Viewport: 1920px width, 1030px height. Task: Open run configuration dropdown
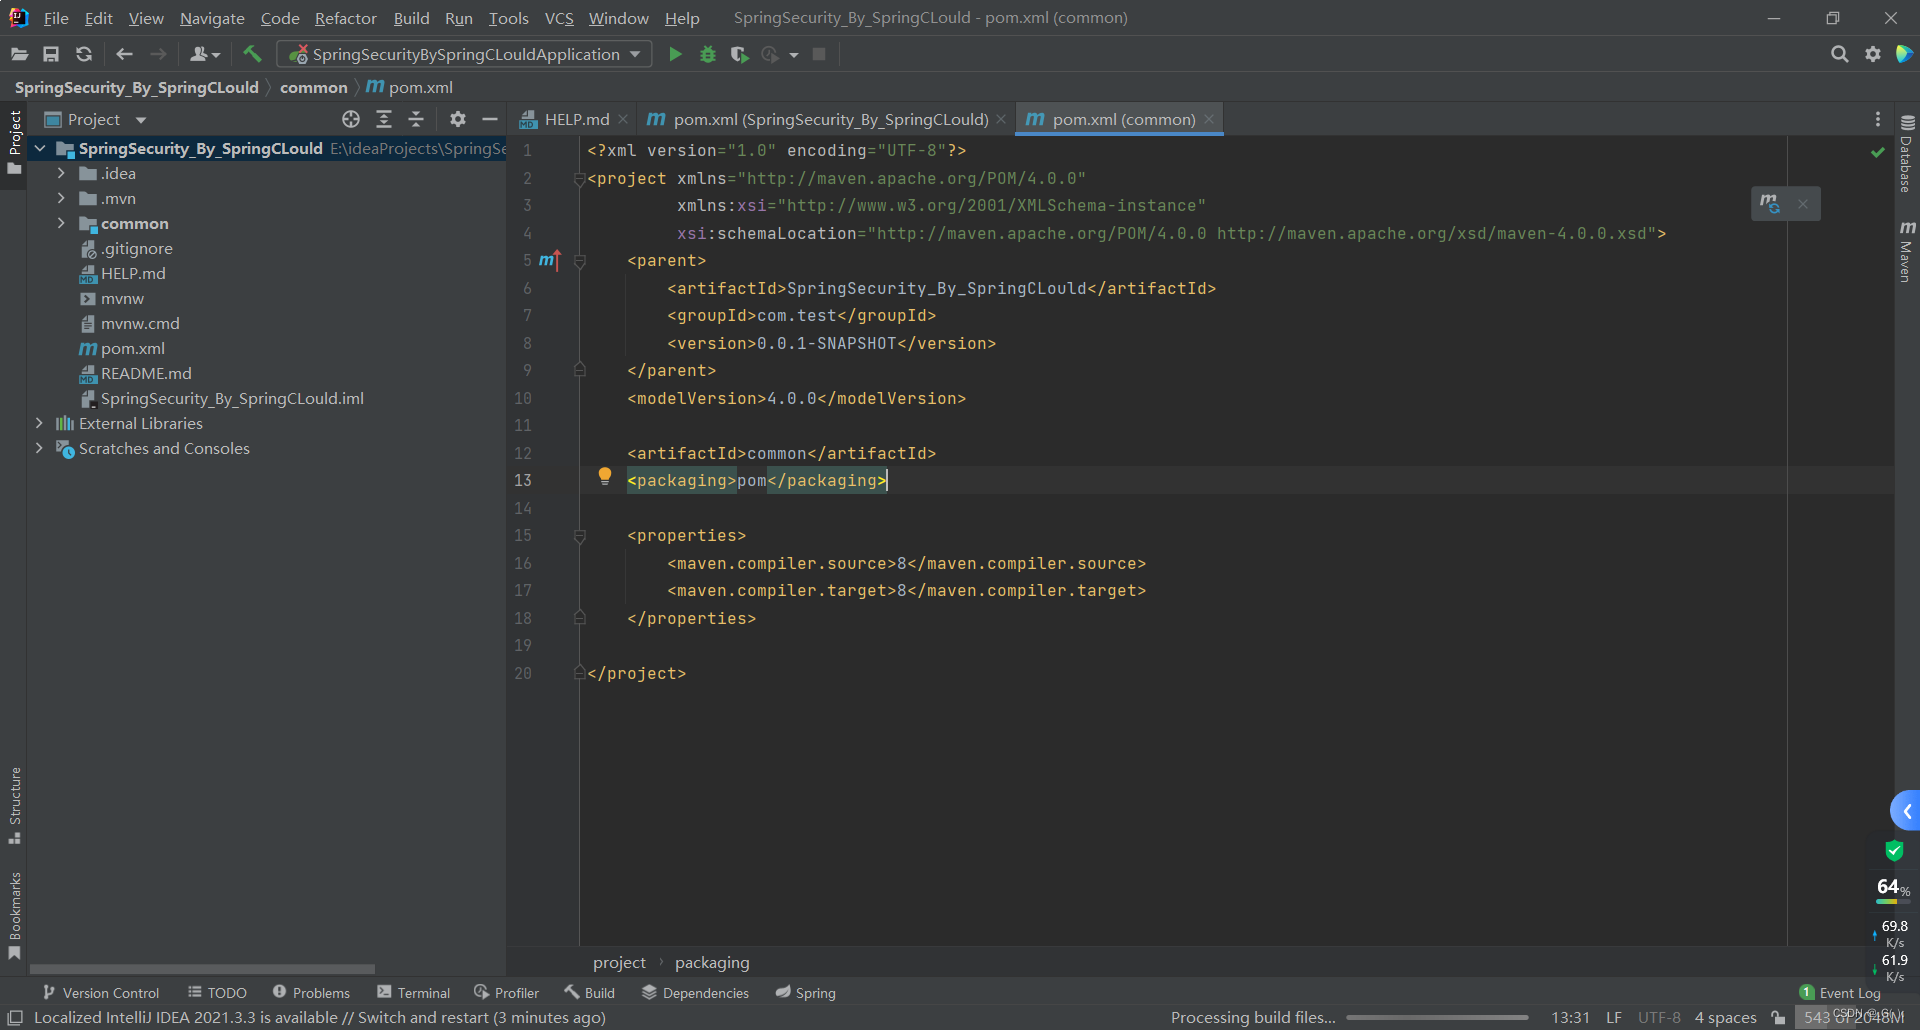coord(464,54)
